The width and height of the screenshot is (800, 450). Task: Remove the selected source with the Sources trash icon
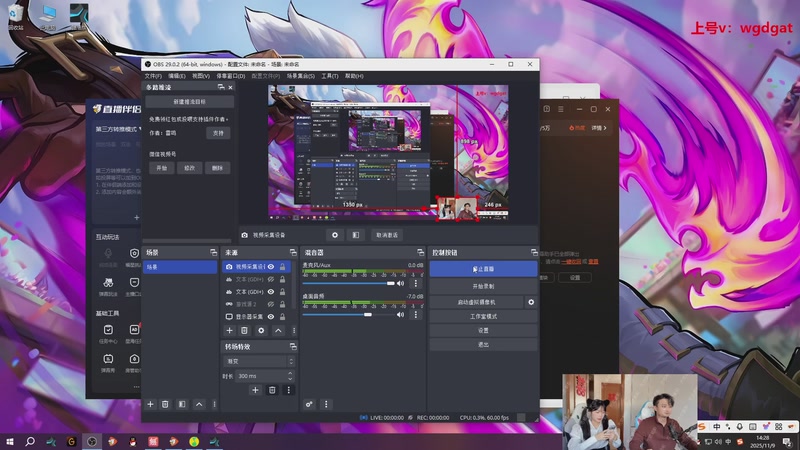click(244, 331)
